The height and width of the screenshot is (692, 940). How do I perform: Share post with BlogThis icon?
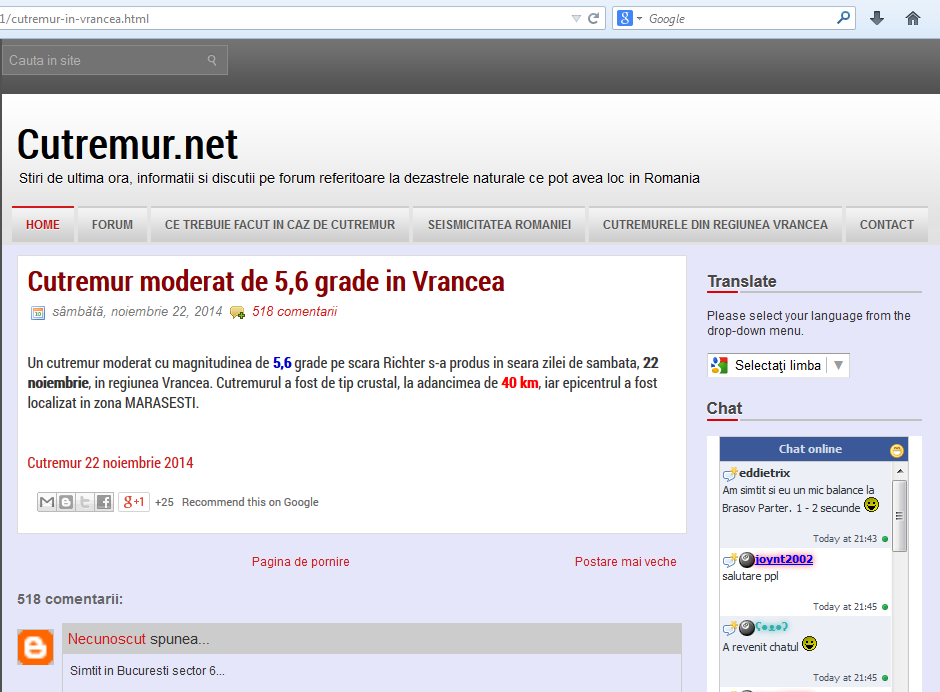66,502
